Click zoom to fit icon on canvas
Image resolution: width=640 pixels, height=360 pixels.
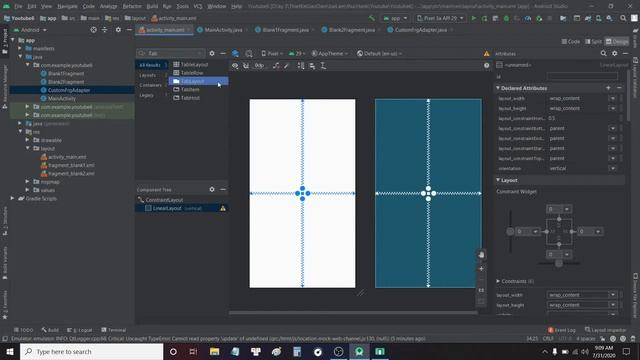(x=481, y=302)
